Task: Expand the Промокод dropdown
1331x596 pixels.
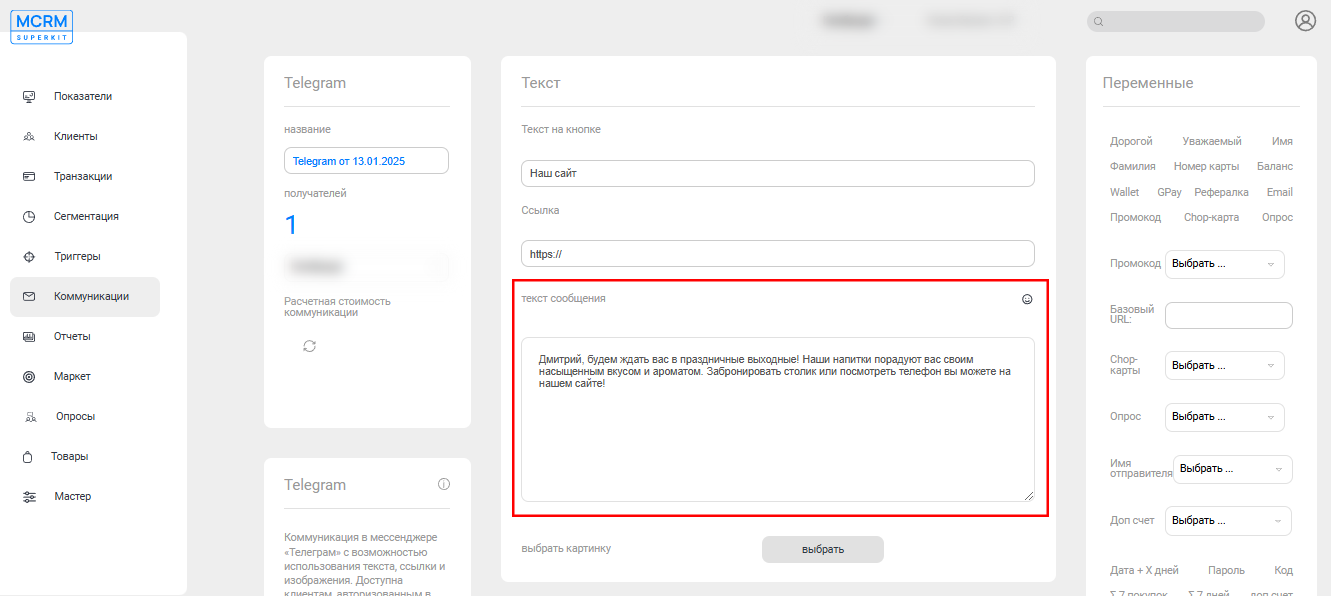Action: (1225, 264)
